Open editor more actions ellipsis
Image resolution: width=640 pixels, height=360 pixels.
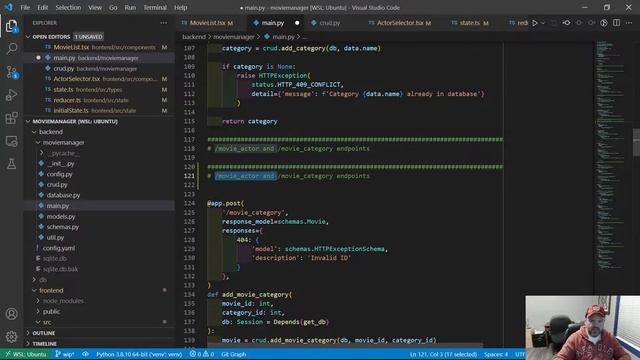(x=629, y=23)
